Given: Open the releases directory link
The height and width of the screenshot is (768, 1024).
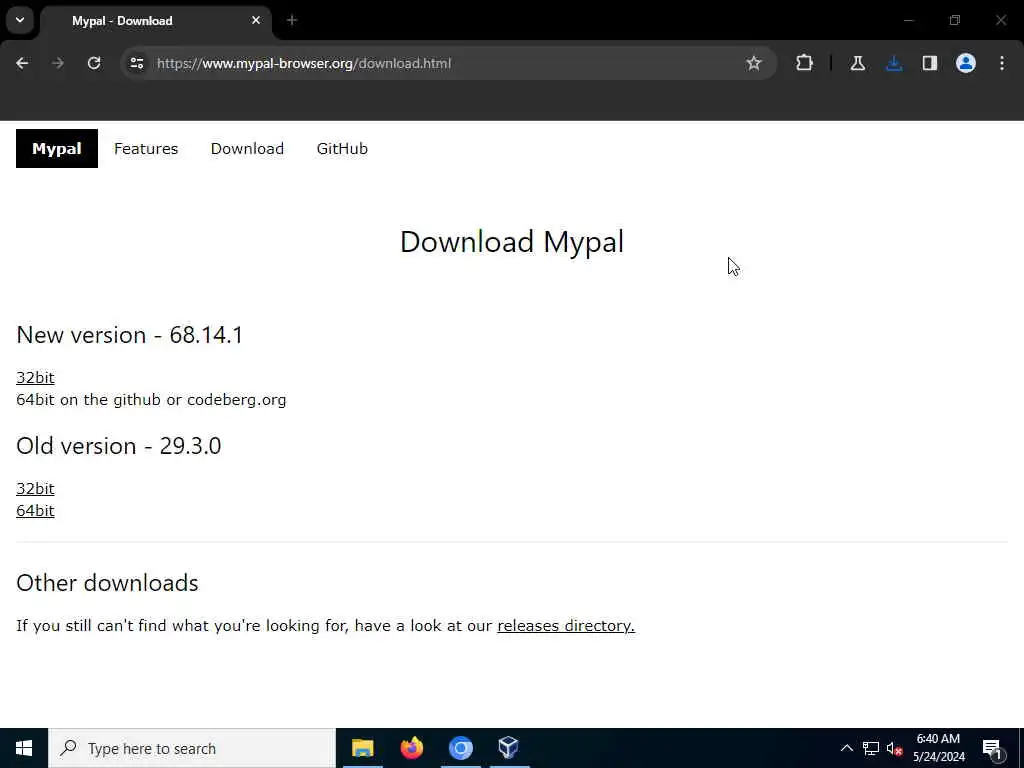Looking at the screenshot, I should [566, 626].
